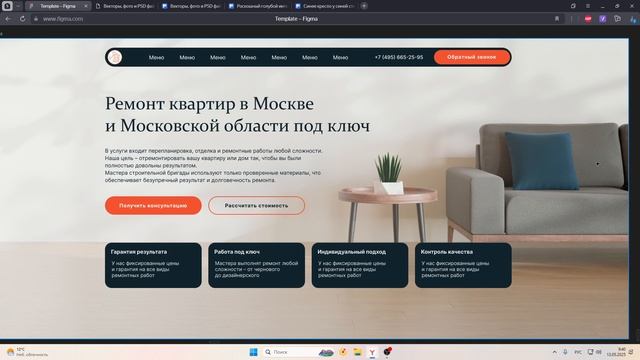640x360 pixels.
Task: Open the browser hamburger menu icon
Action: tap(588, 6)
